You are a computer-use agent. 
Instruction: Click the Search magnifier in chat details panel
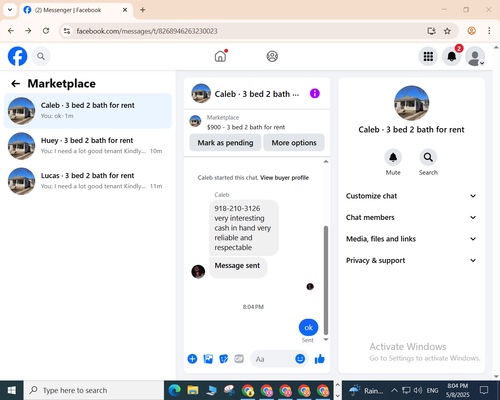pos(428,157)
